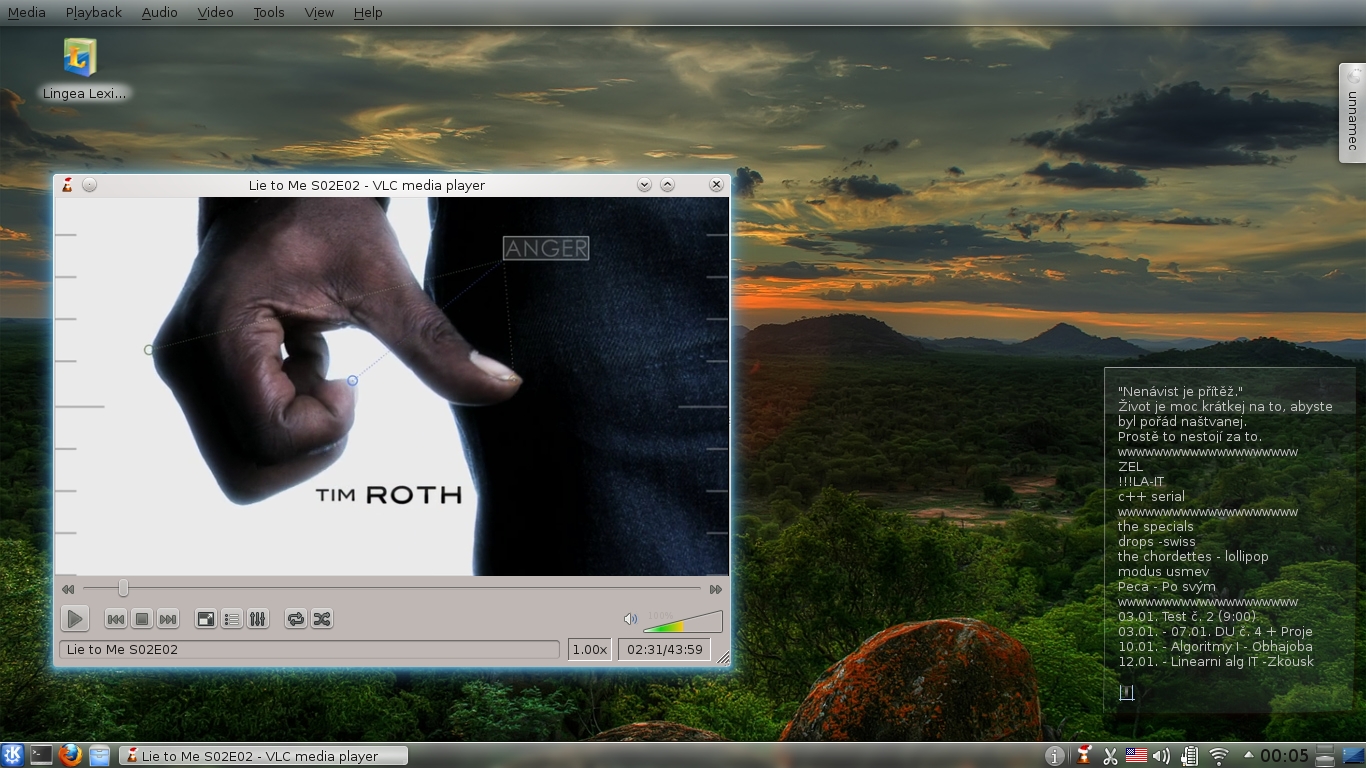The width and height of the screenshot is (1366, 768).
Task: Open file manager from the panel
Action: 99,755
